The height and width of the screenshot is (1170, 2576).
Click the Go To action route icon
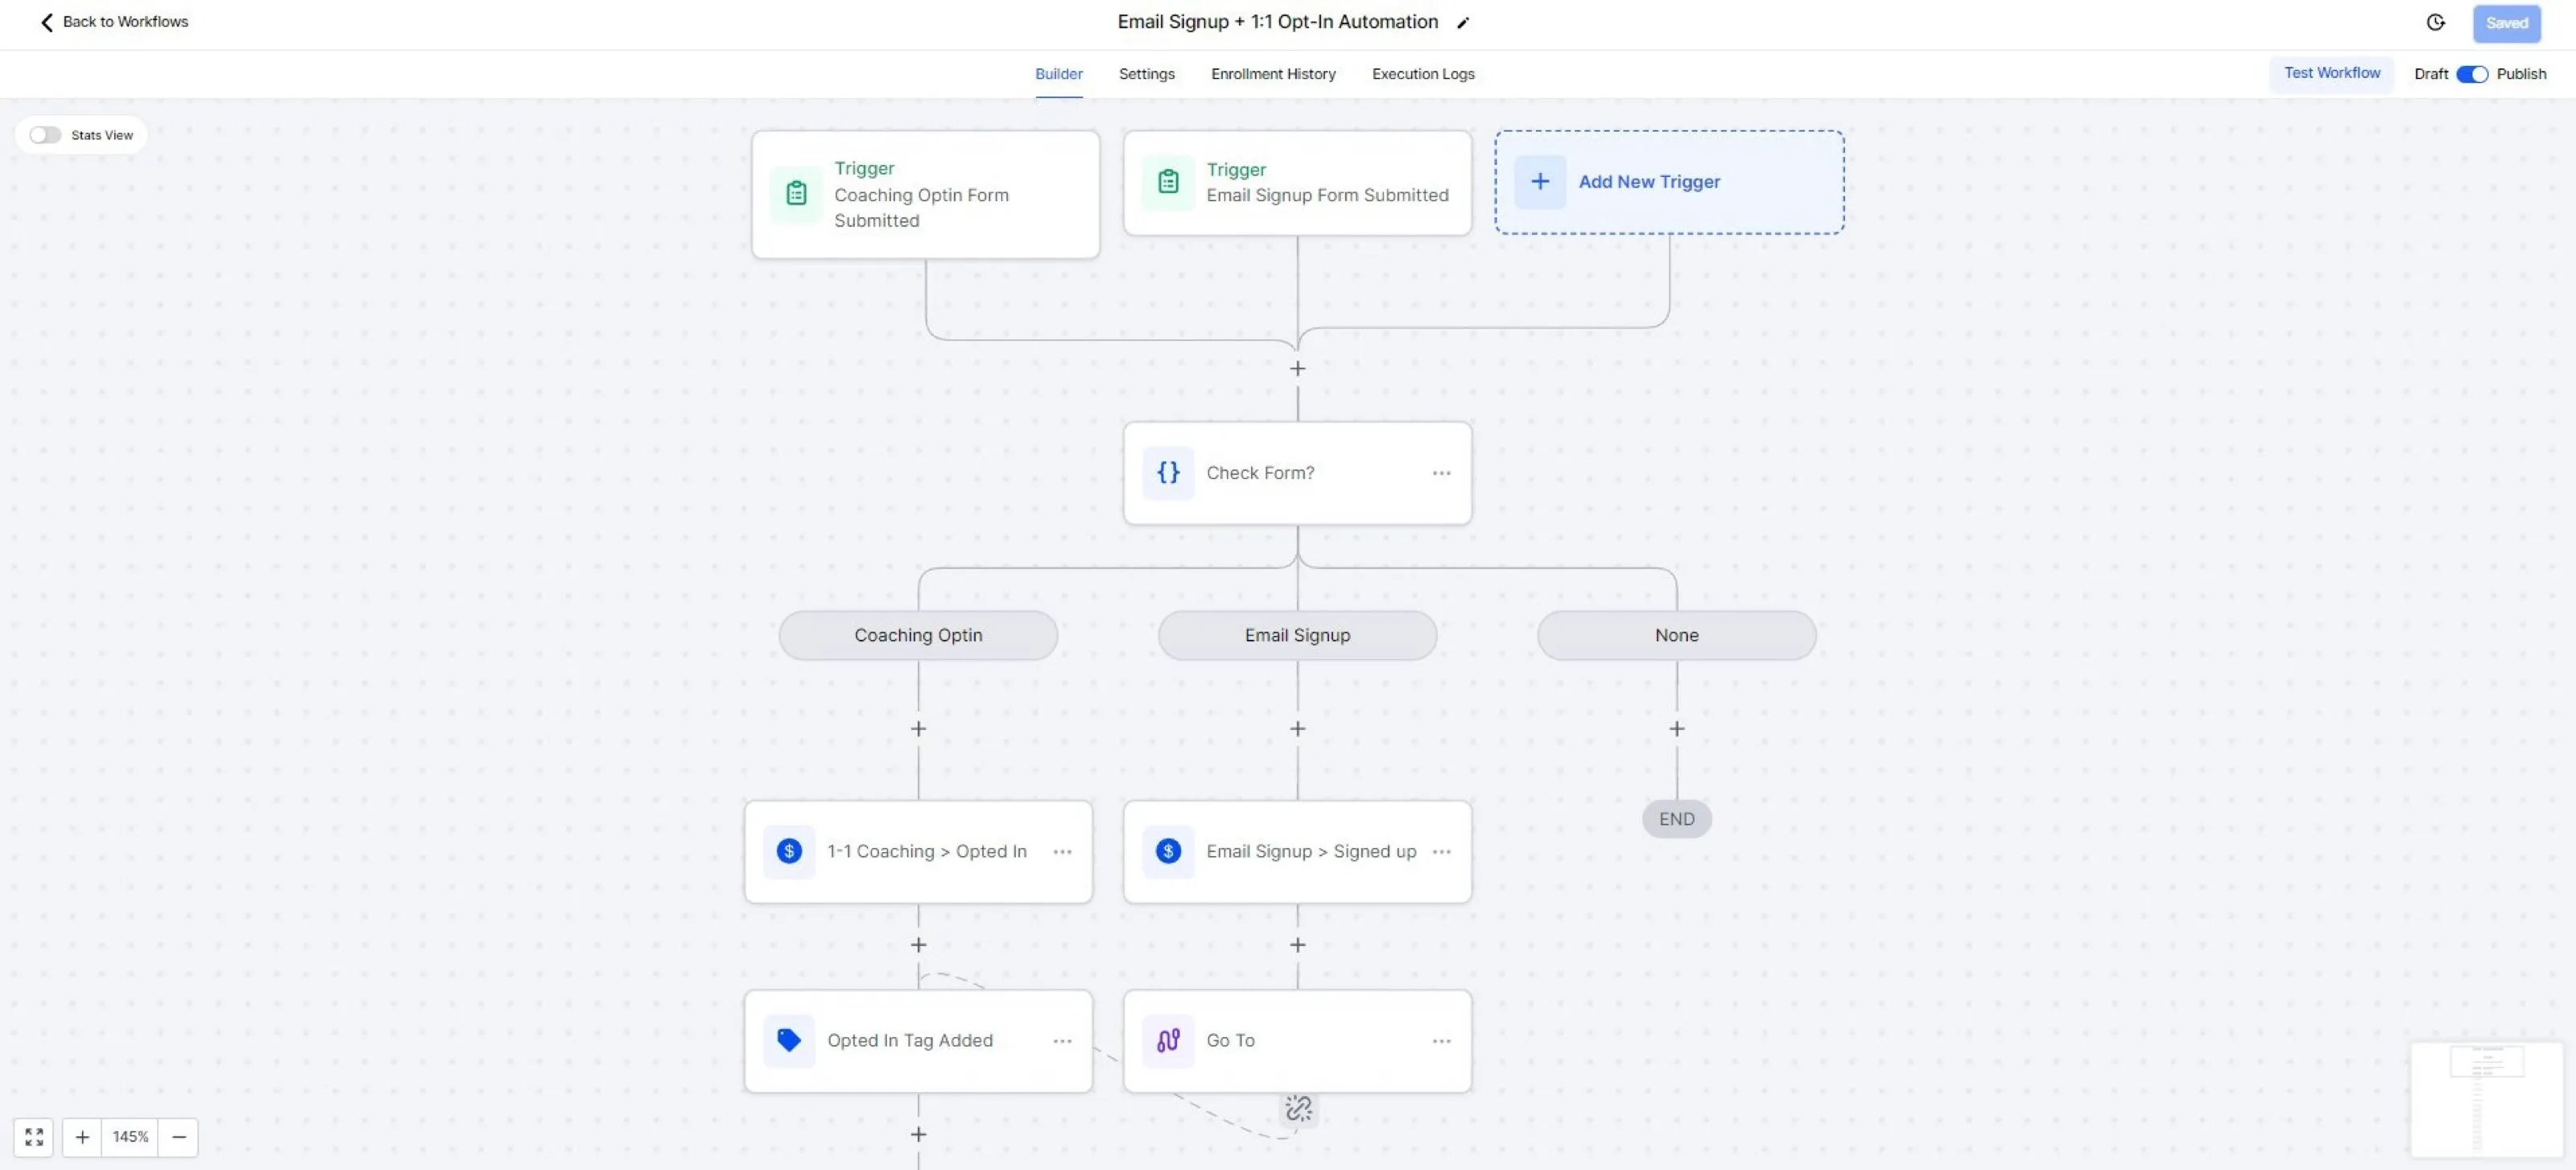(1168, 1041)
